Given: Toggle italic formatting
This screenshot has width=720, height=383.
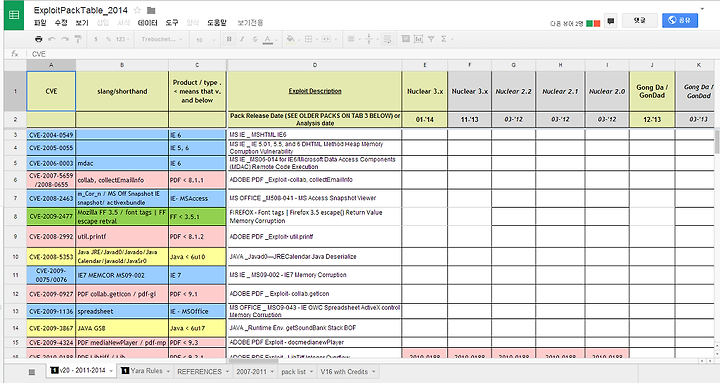Looking at the screenshot, I should 242,39.
